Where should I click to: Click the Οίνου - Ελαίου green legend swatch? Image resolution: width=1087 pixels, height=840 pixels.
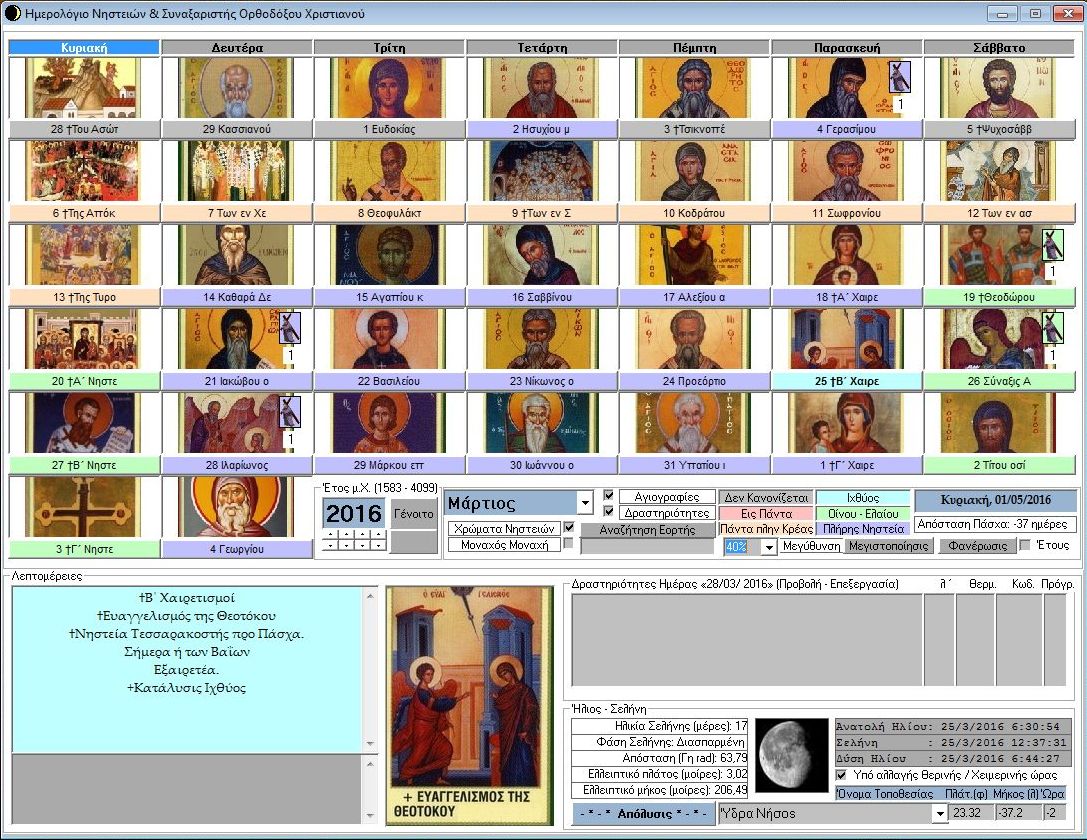tap(862, 514)
